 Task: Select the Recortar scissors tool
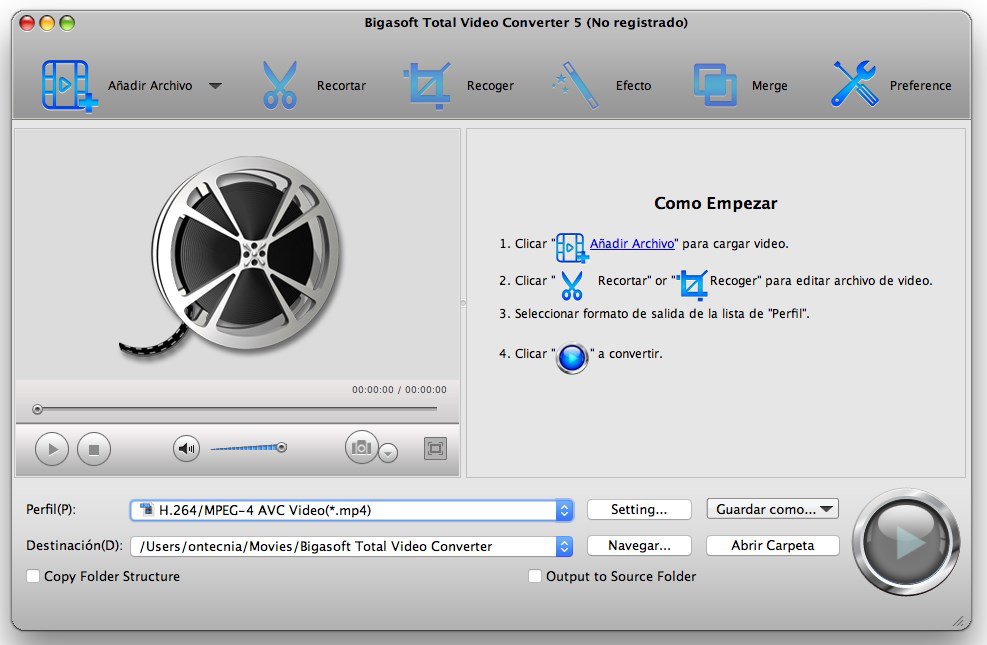(279, 85)
